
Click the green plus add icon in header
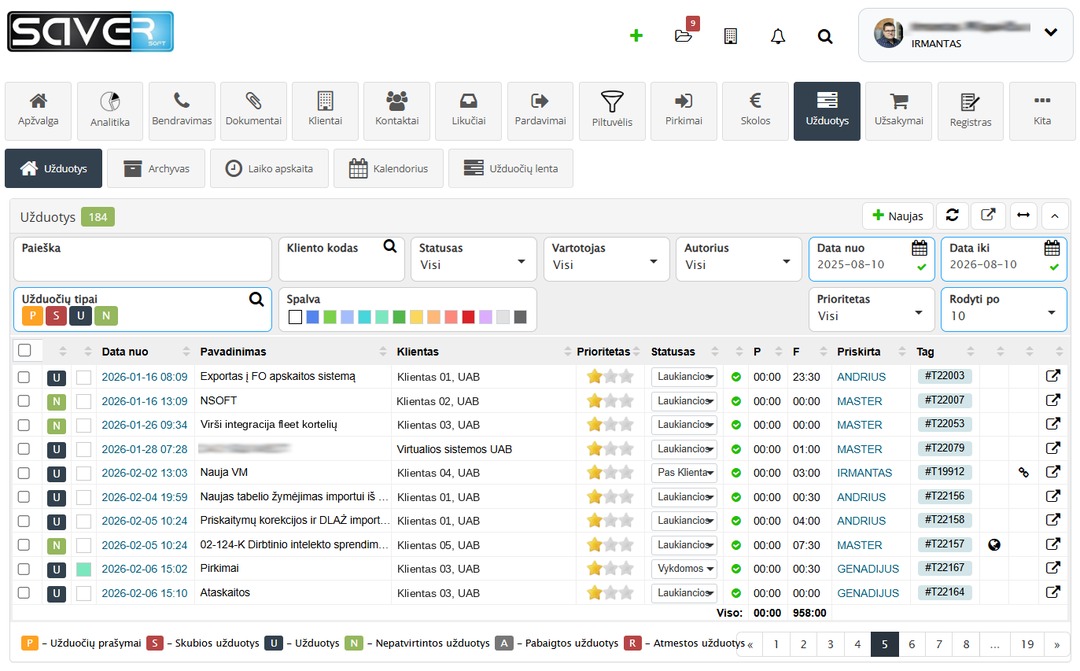(x=636, y=35)
